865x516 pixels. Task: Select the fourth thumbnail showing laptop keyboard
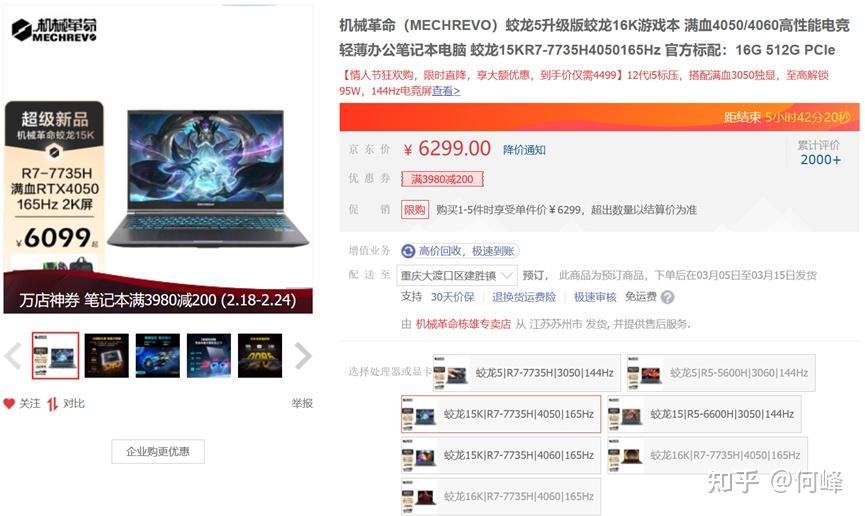pos(209,355)
